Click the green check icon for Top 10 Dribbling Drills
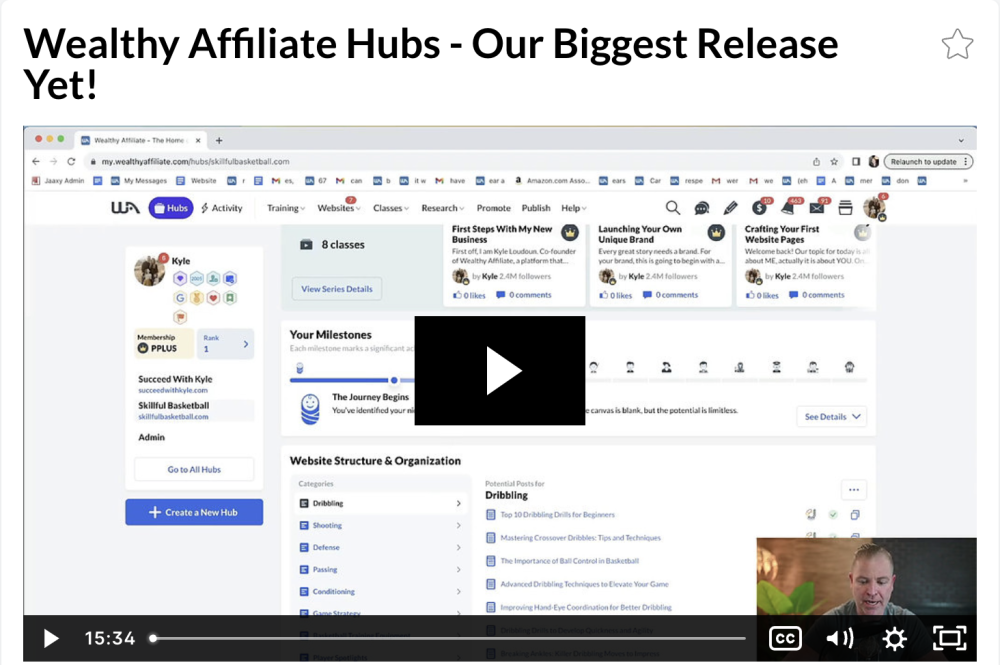 [x=833, y=515]
